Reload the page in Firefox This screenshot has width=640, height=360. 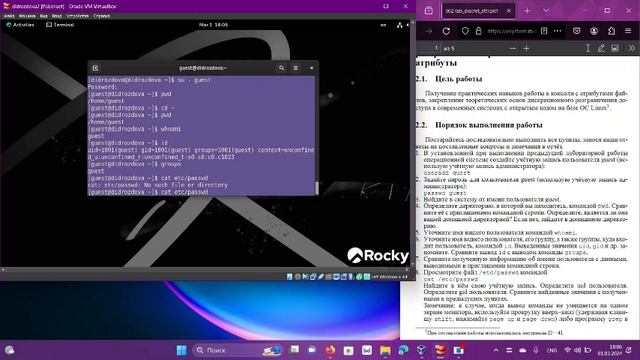446,31
